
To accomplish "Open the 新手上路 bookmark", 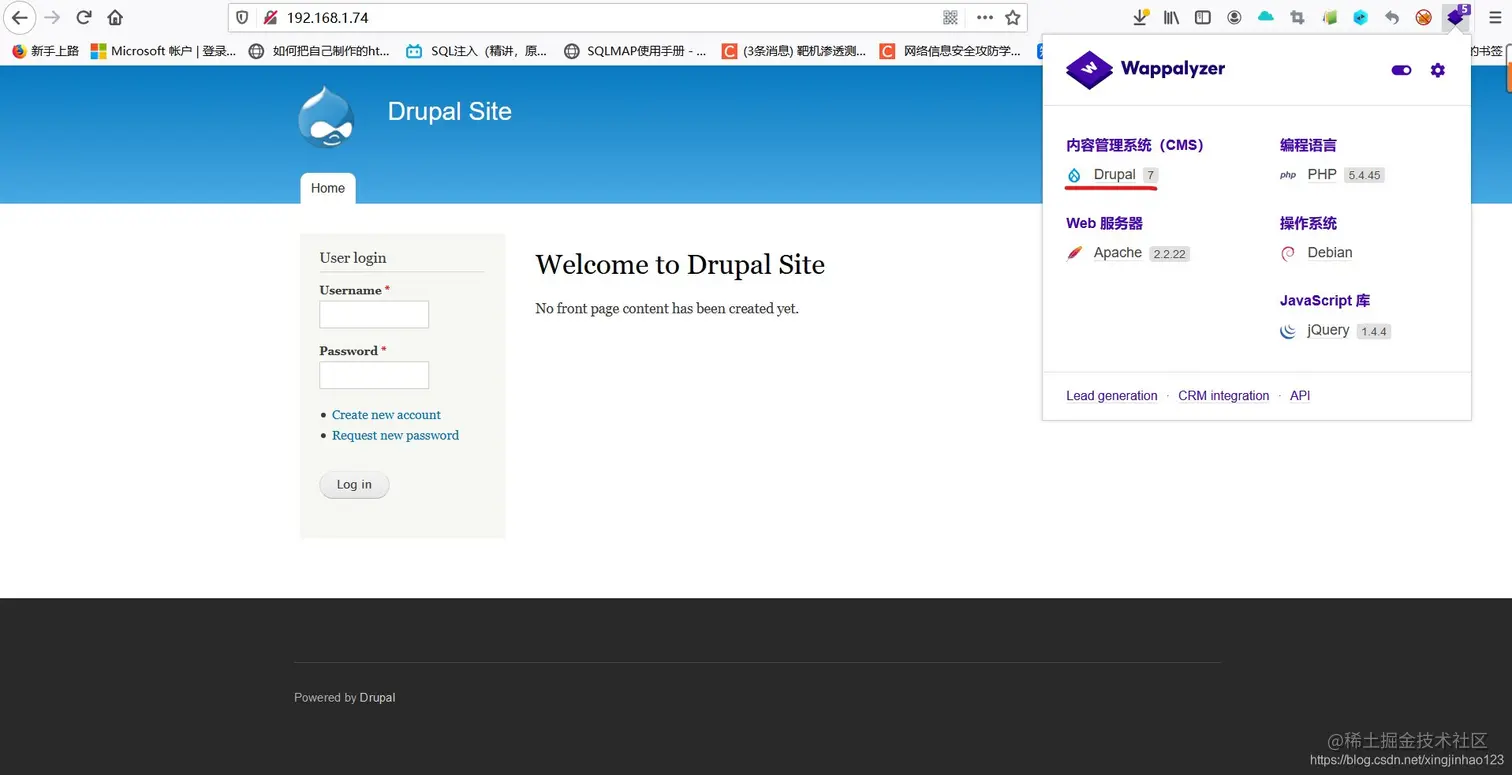I will (45, 51).
